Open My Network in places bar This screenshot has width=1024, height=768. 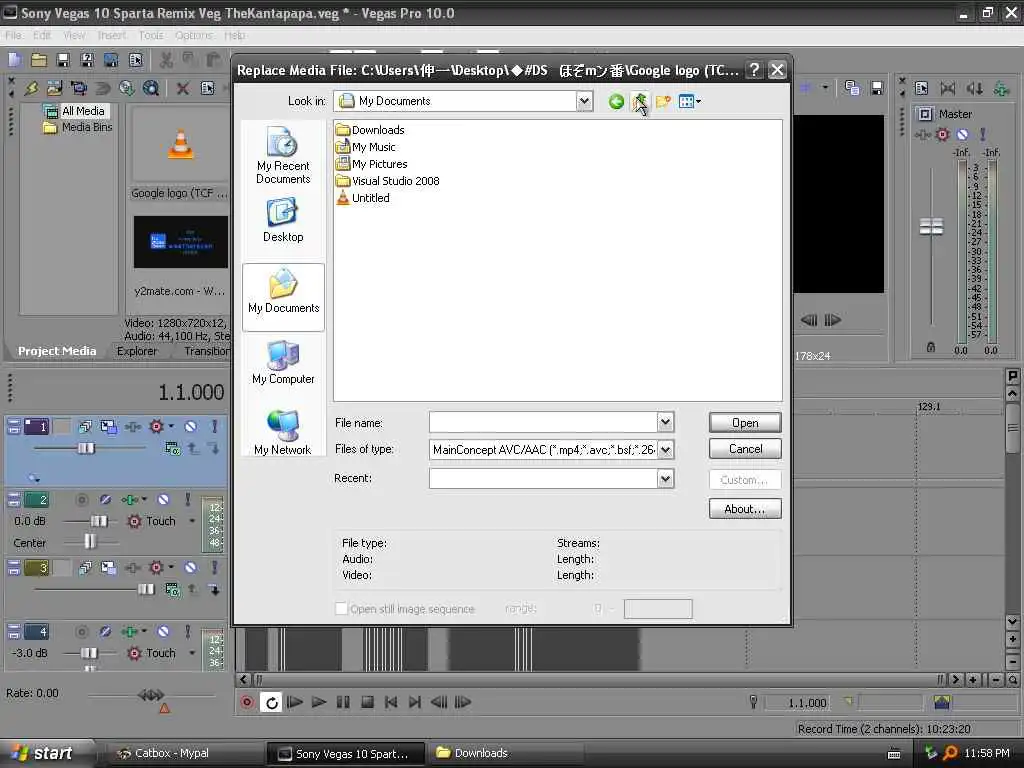[x=283, y=432]
